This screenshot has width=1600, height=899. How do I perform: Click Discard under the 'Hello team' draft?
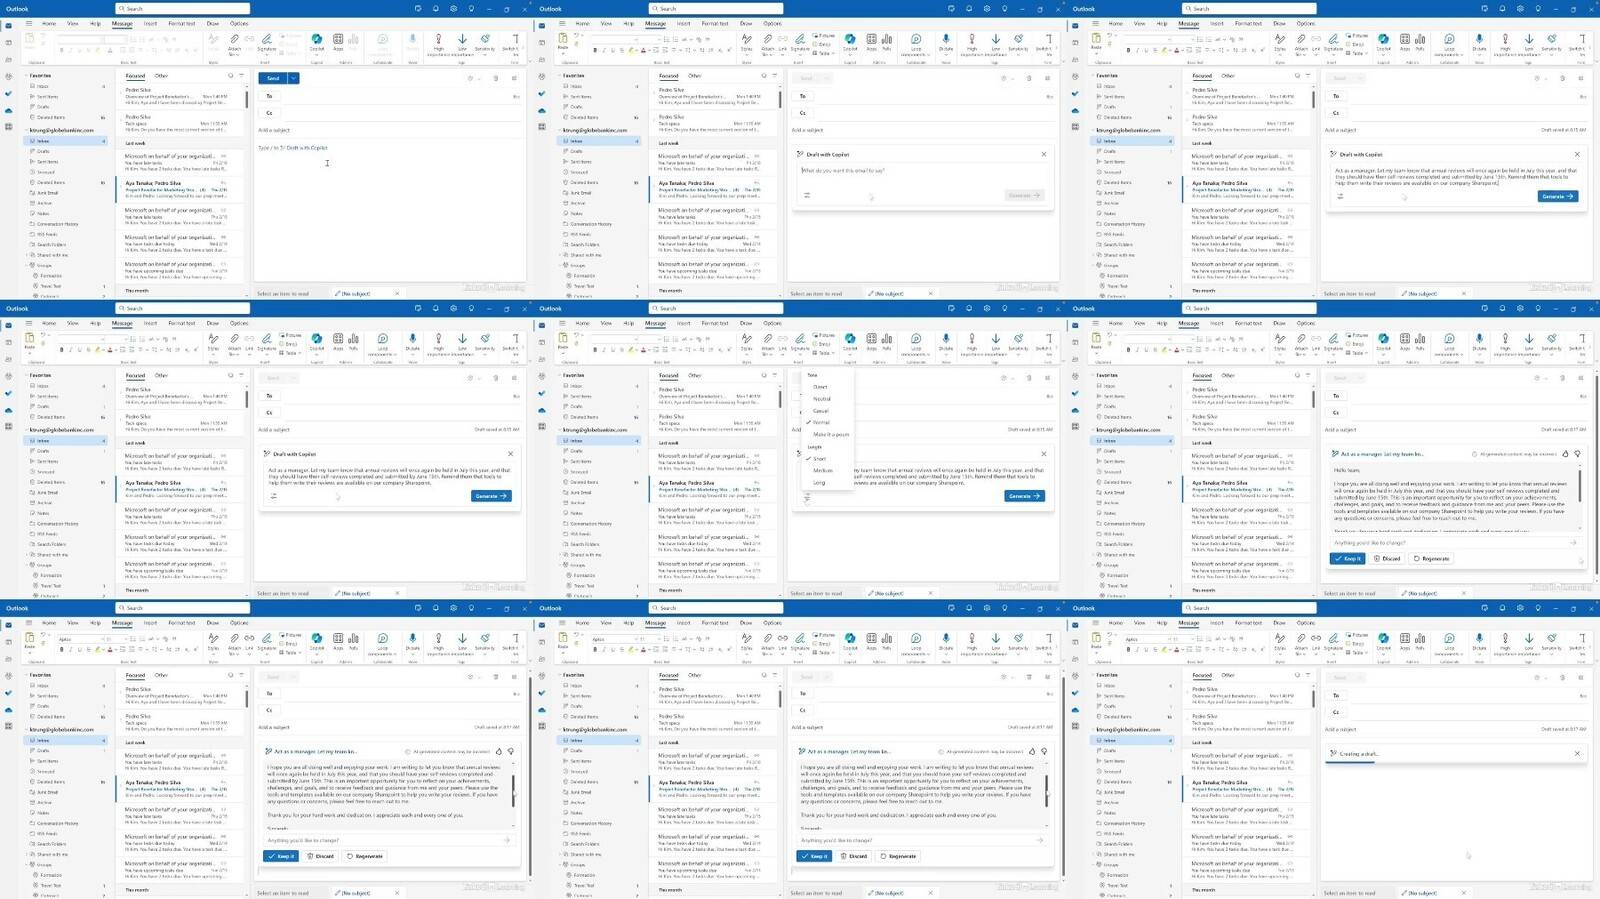(x=1387, y=559)
